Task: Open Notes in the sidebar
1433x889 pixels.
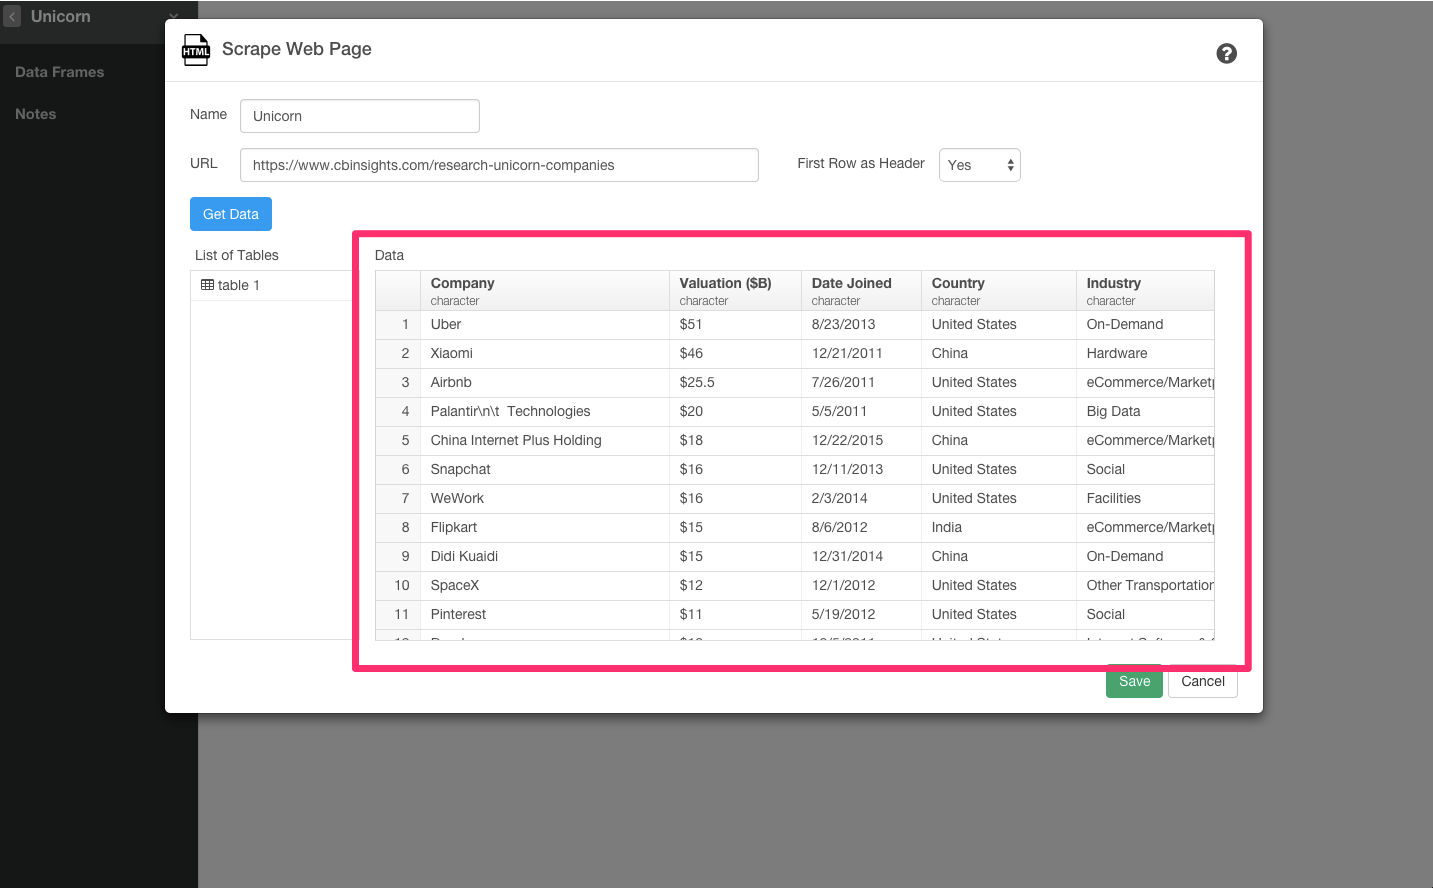Action: pos(35,114)
